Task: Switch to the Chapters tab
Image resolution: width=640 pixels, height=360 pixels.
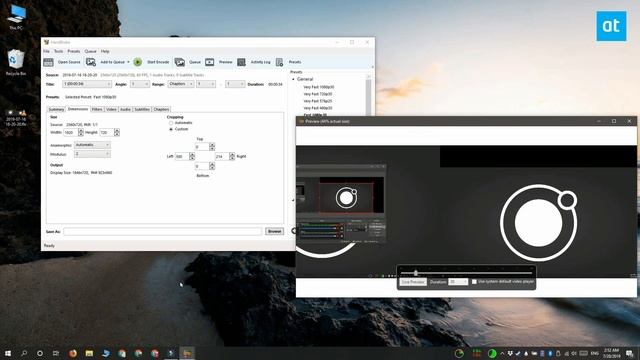Action: (x=161, y=109)
